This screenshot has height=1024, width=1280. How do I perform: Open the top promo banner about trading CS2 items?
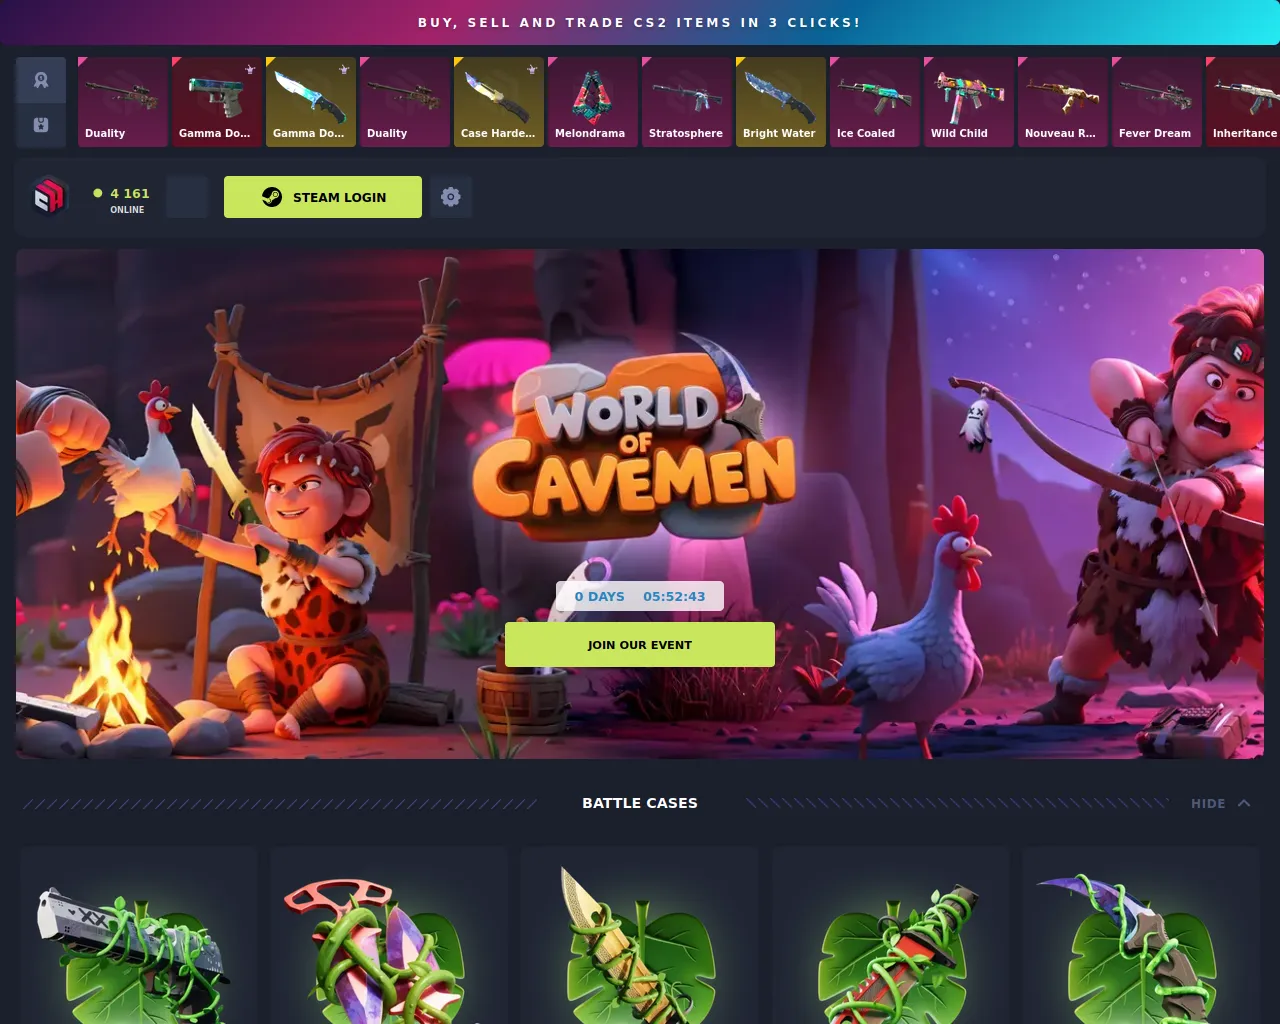[x=640, y=22]
